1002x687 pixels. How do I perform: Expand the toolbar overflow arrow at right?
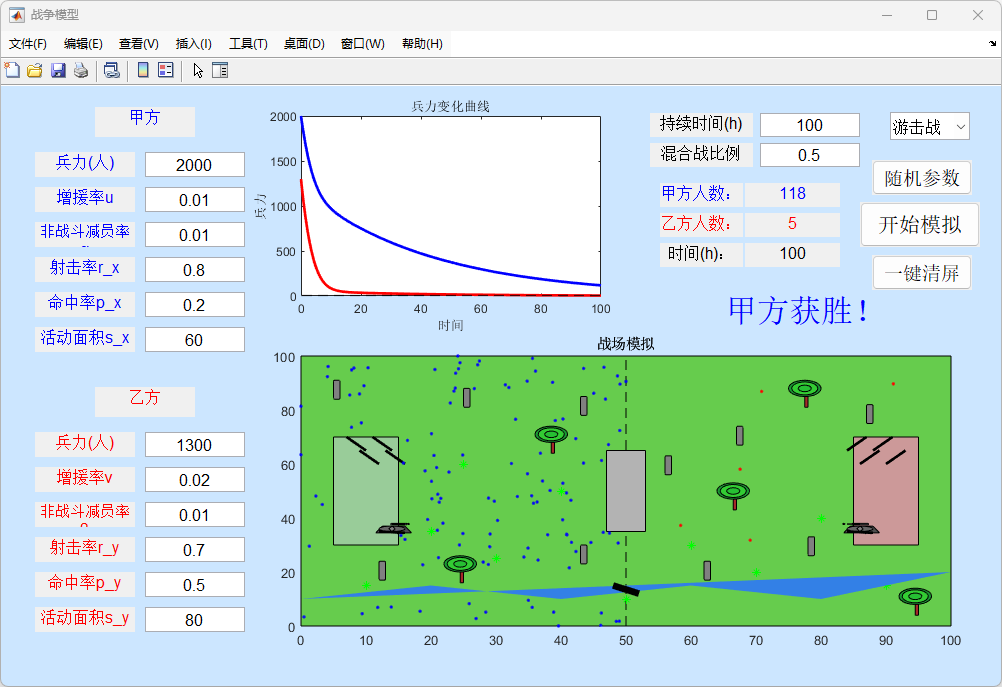(992, 44)
